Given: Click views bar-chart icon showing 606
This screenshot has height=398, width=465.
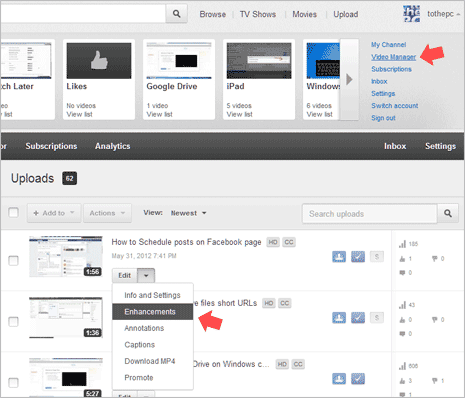Looking at the screenshot, I should 402,366.
